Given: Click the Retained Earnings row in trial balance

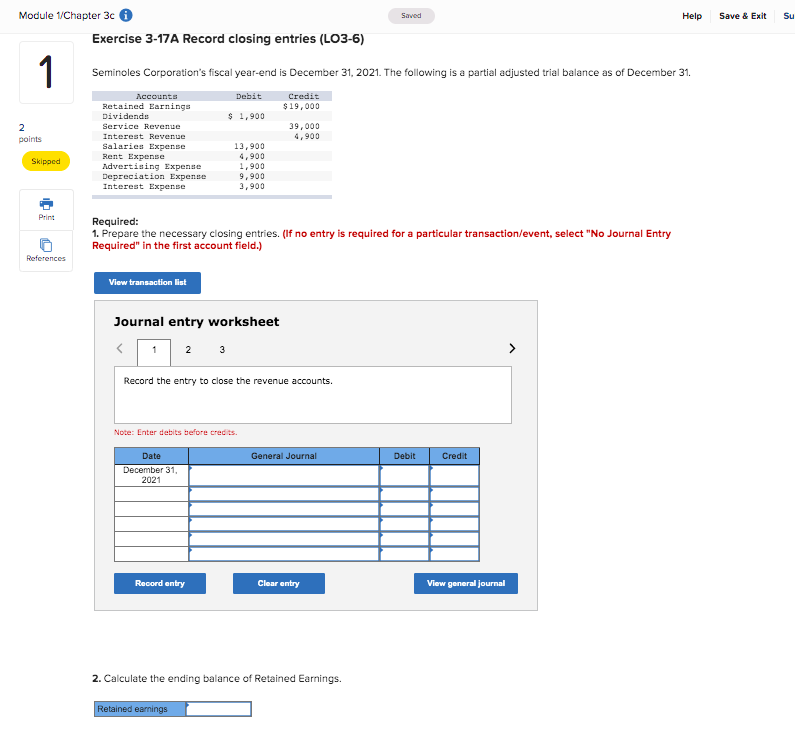Looking at the screenshot, I should tap(212, 107).
